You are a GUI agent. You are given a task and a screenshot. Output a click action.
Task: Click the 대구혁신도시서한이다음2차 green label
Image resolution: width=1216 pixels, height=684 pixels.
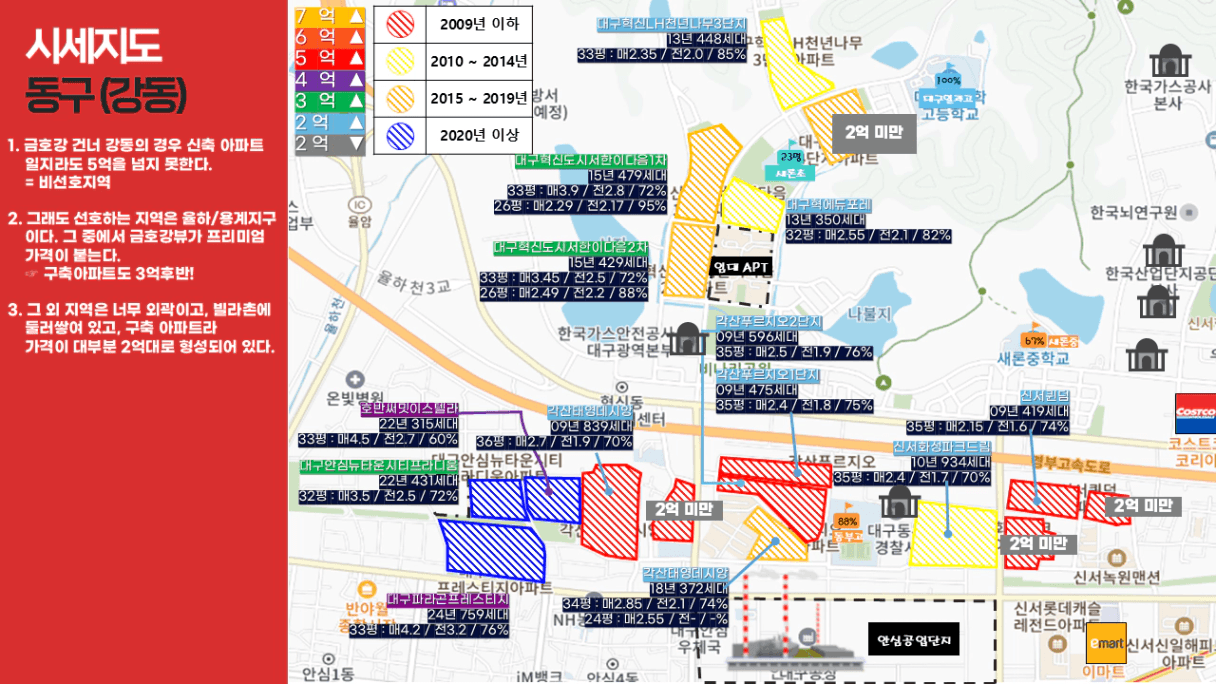coord(571,247)
